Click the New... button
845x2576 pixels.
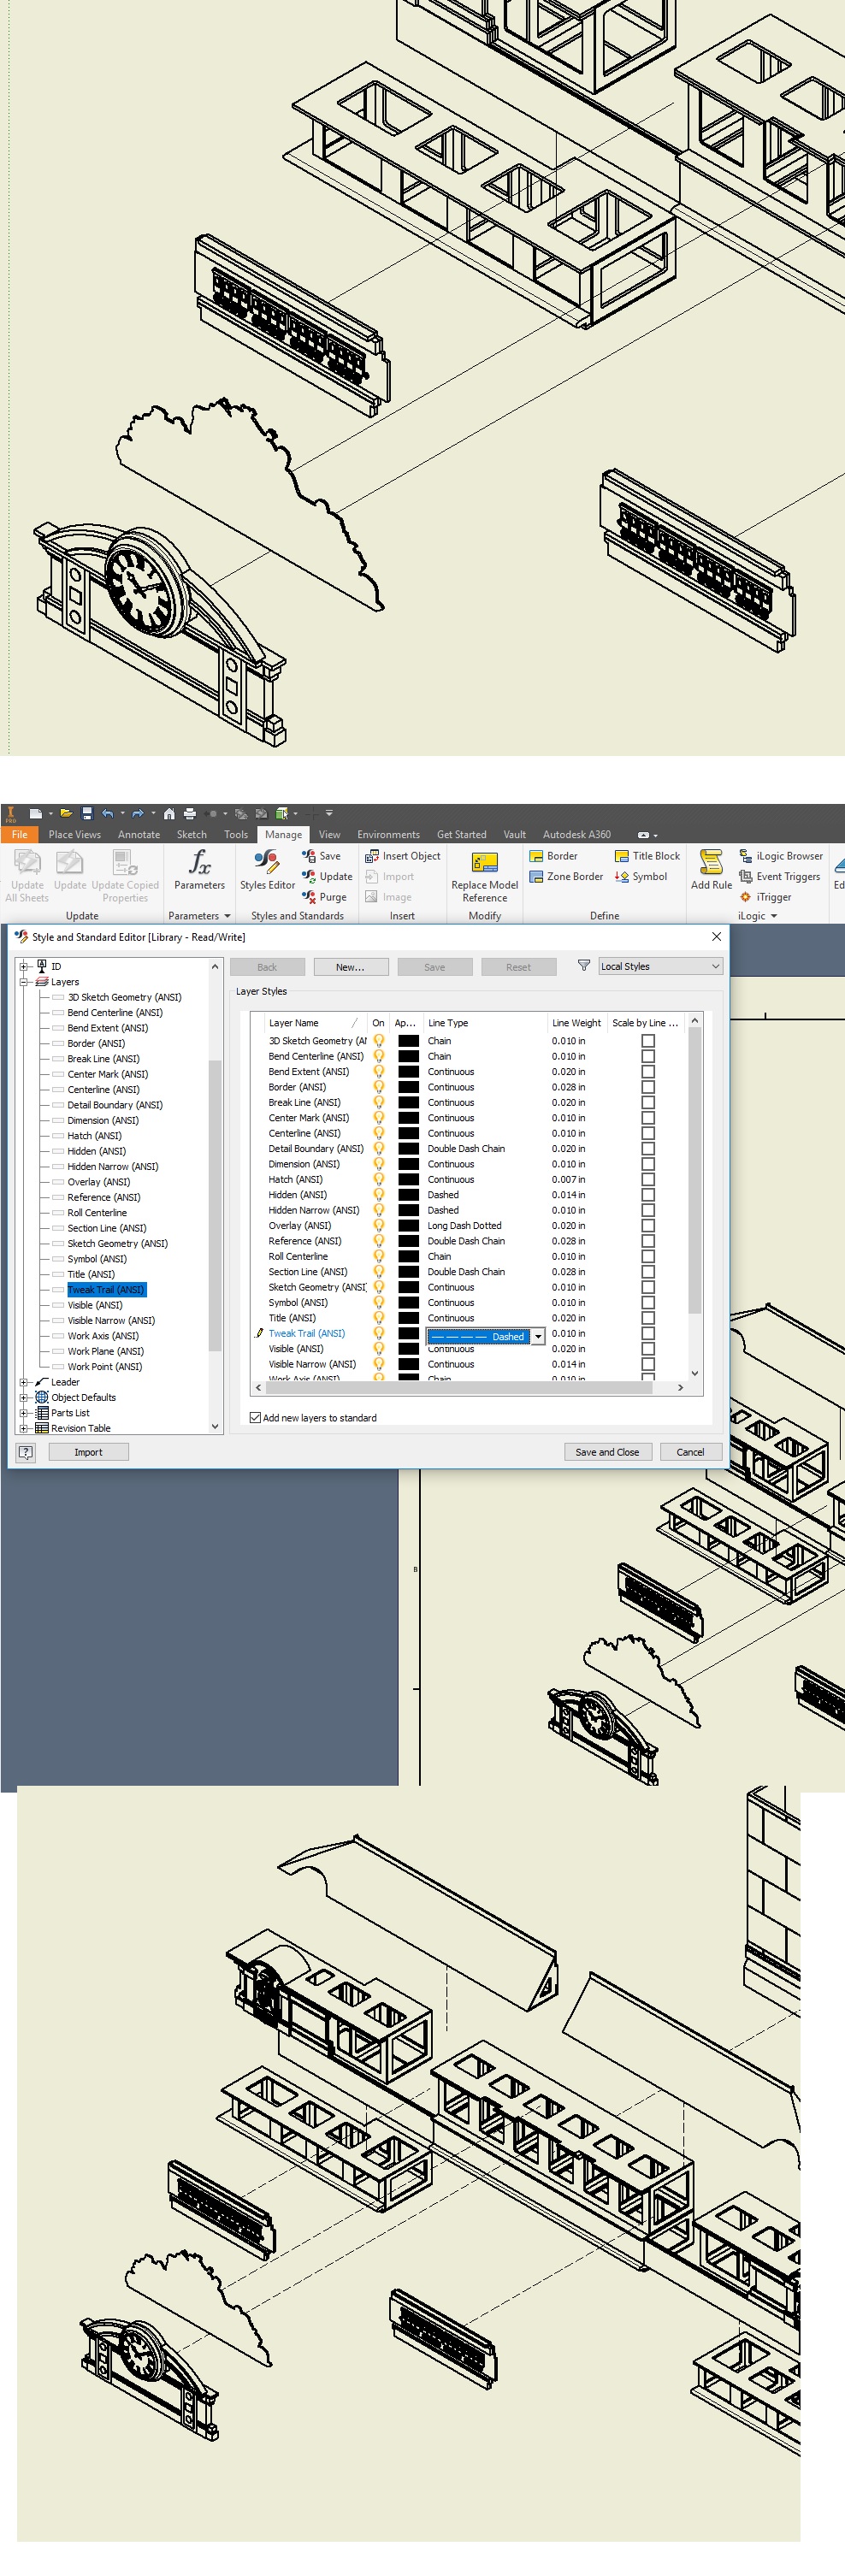click(x=350, y=967)
